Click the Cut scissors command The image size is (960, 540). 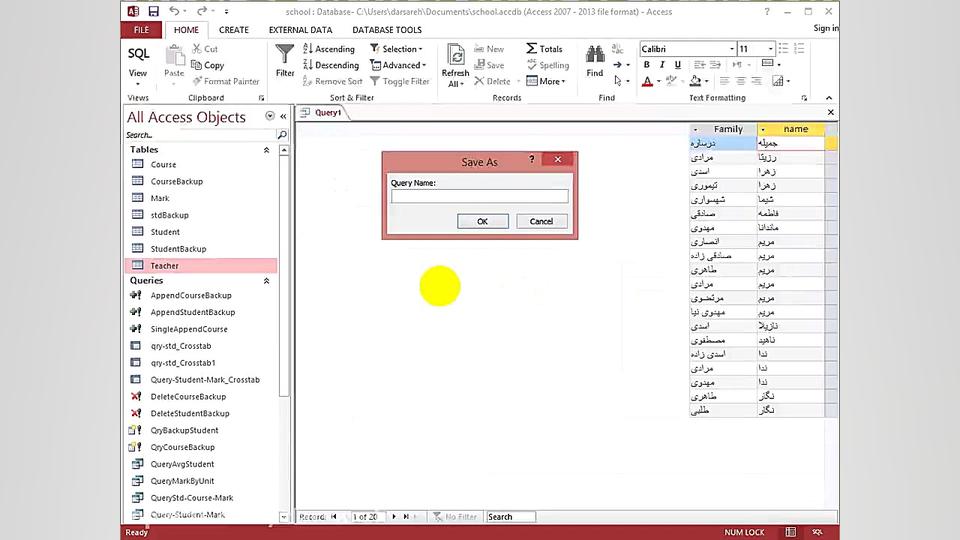(204, 48)
